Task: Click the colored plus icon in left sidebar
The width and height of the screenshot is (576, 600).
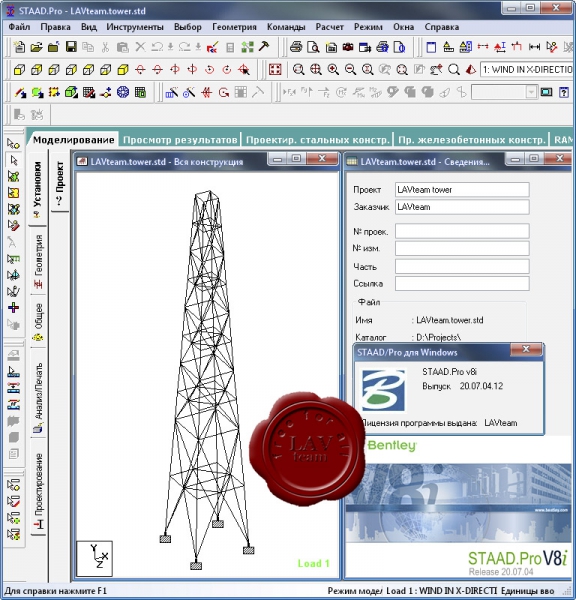Action: coord(13,308)
